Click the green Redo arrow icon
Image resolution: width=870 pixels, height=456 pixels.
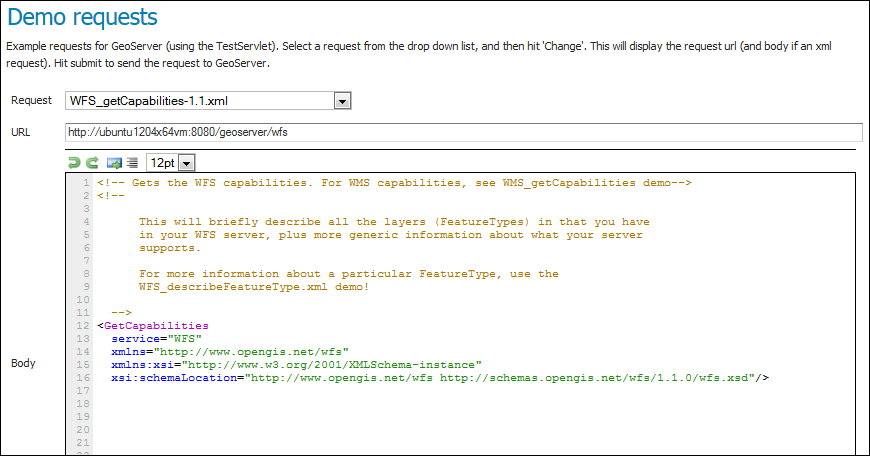[92, 163]
